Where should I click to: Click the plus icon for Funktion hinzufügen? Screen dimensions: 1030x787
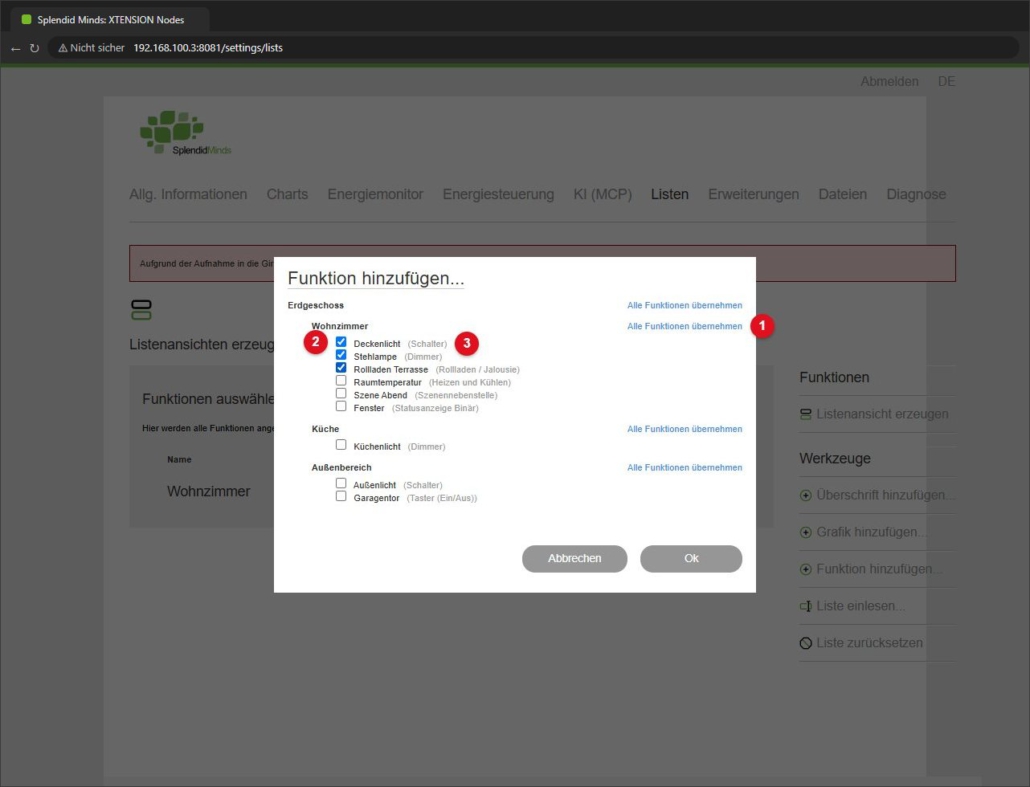pyautogui.click(x=805, y=569)
